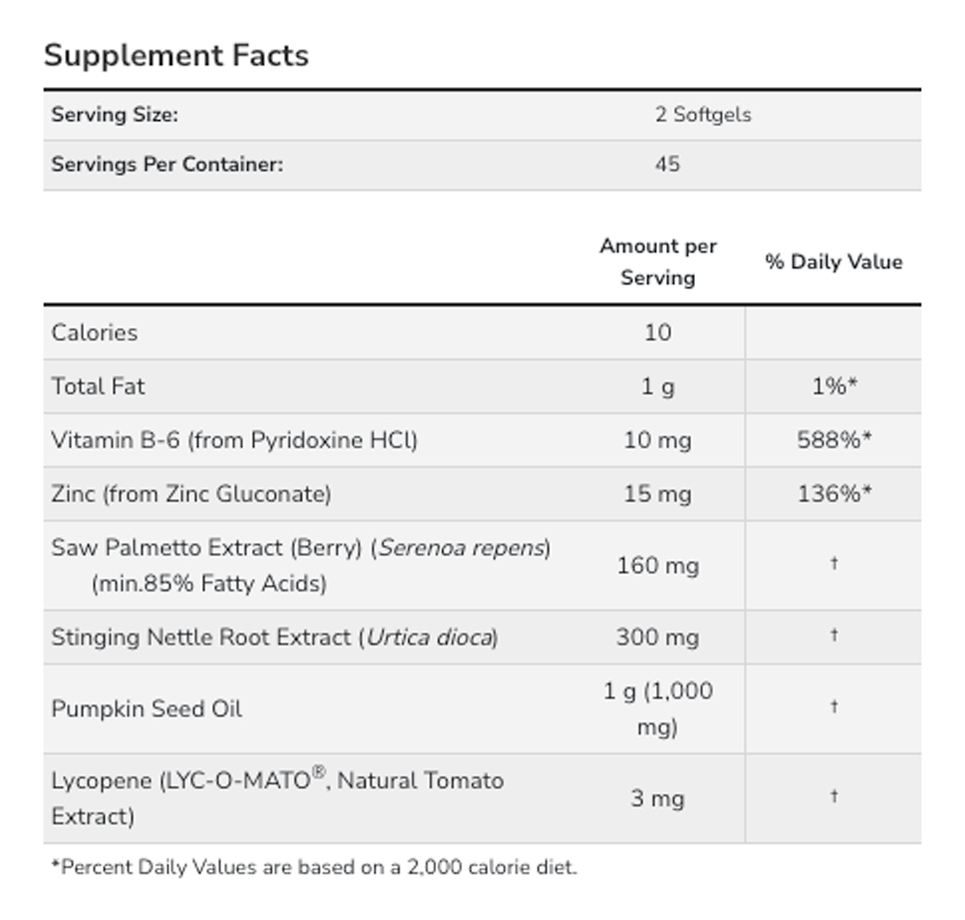965x920 pixels.
Task: Click the Supplement Facts heading
Action: tap(176, 55)
